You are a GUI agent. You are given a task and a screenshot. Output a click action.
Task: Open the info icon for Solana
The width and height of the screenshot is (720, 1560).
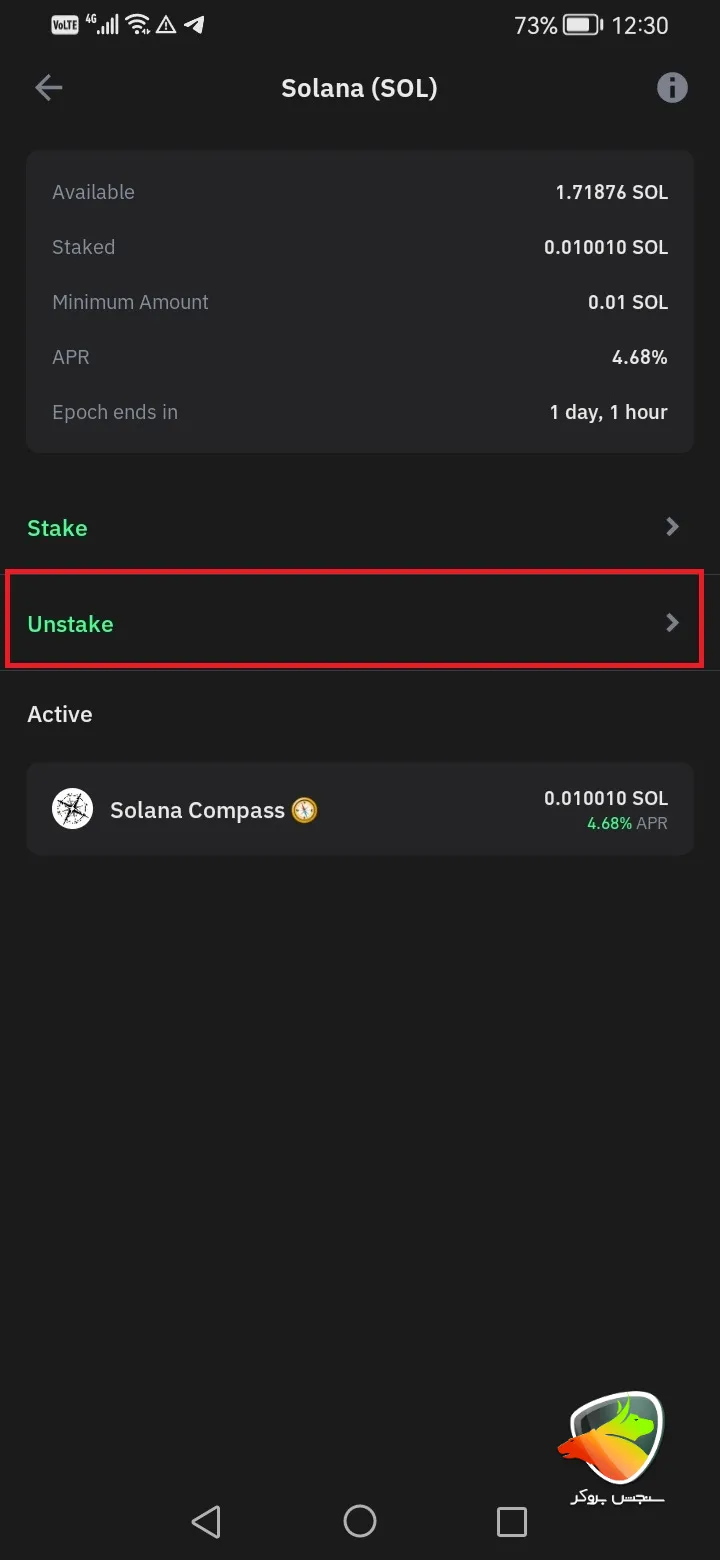pos(672,88)
